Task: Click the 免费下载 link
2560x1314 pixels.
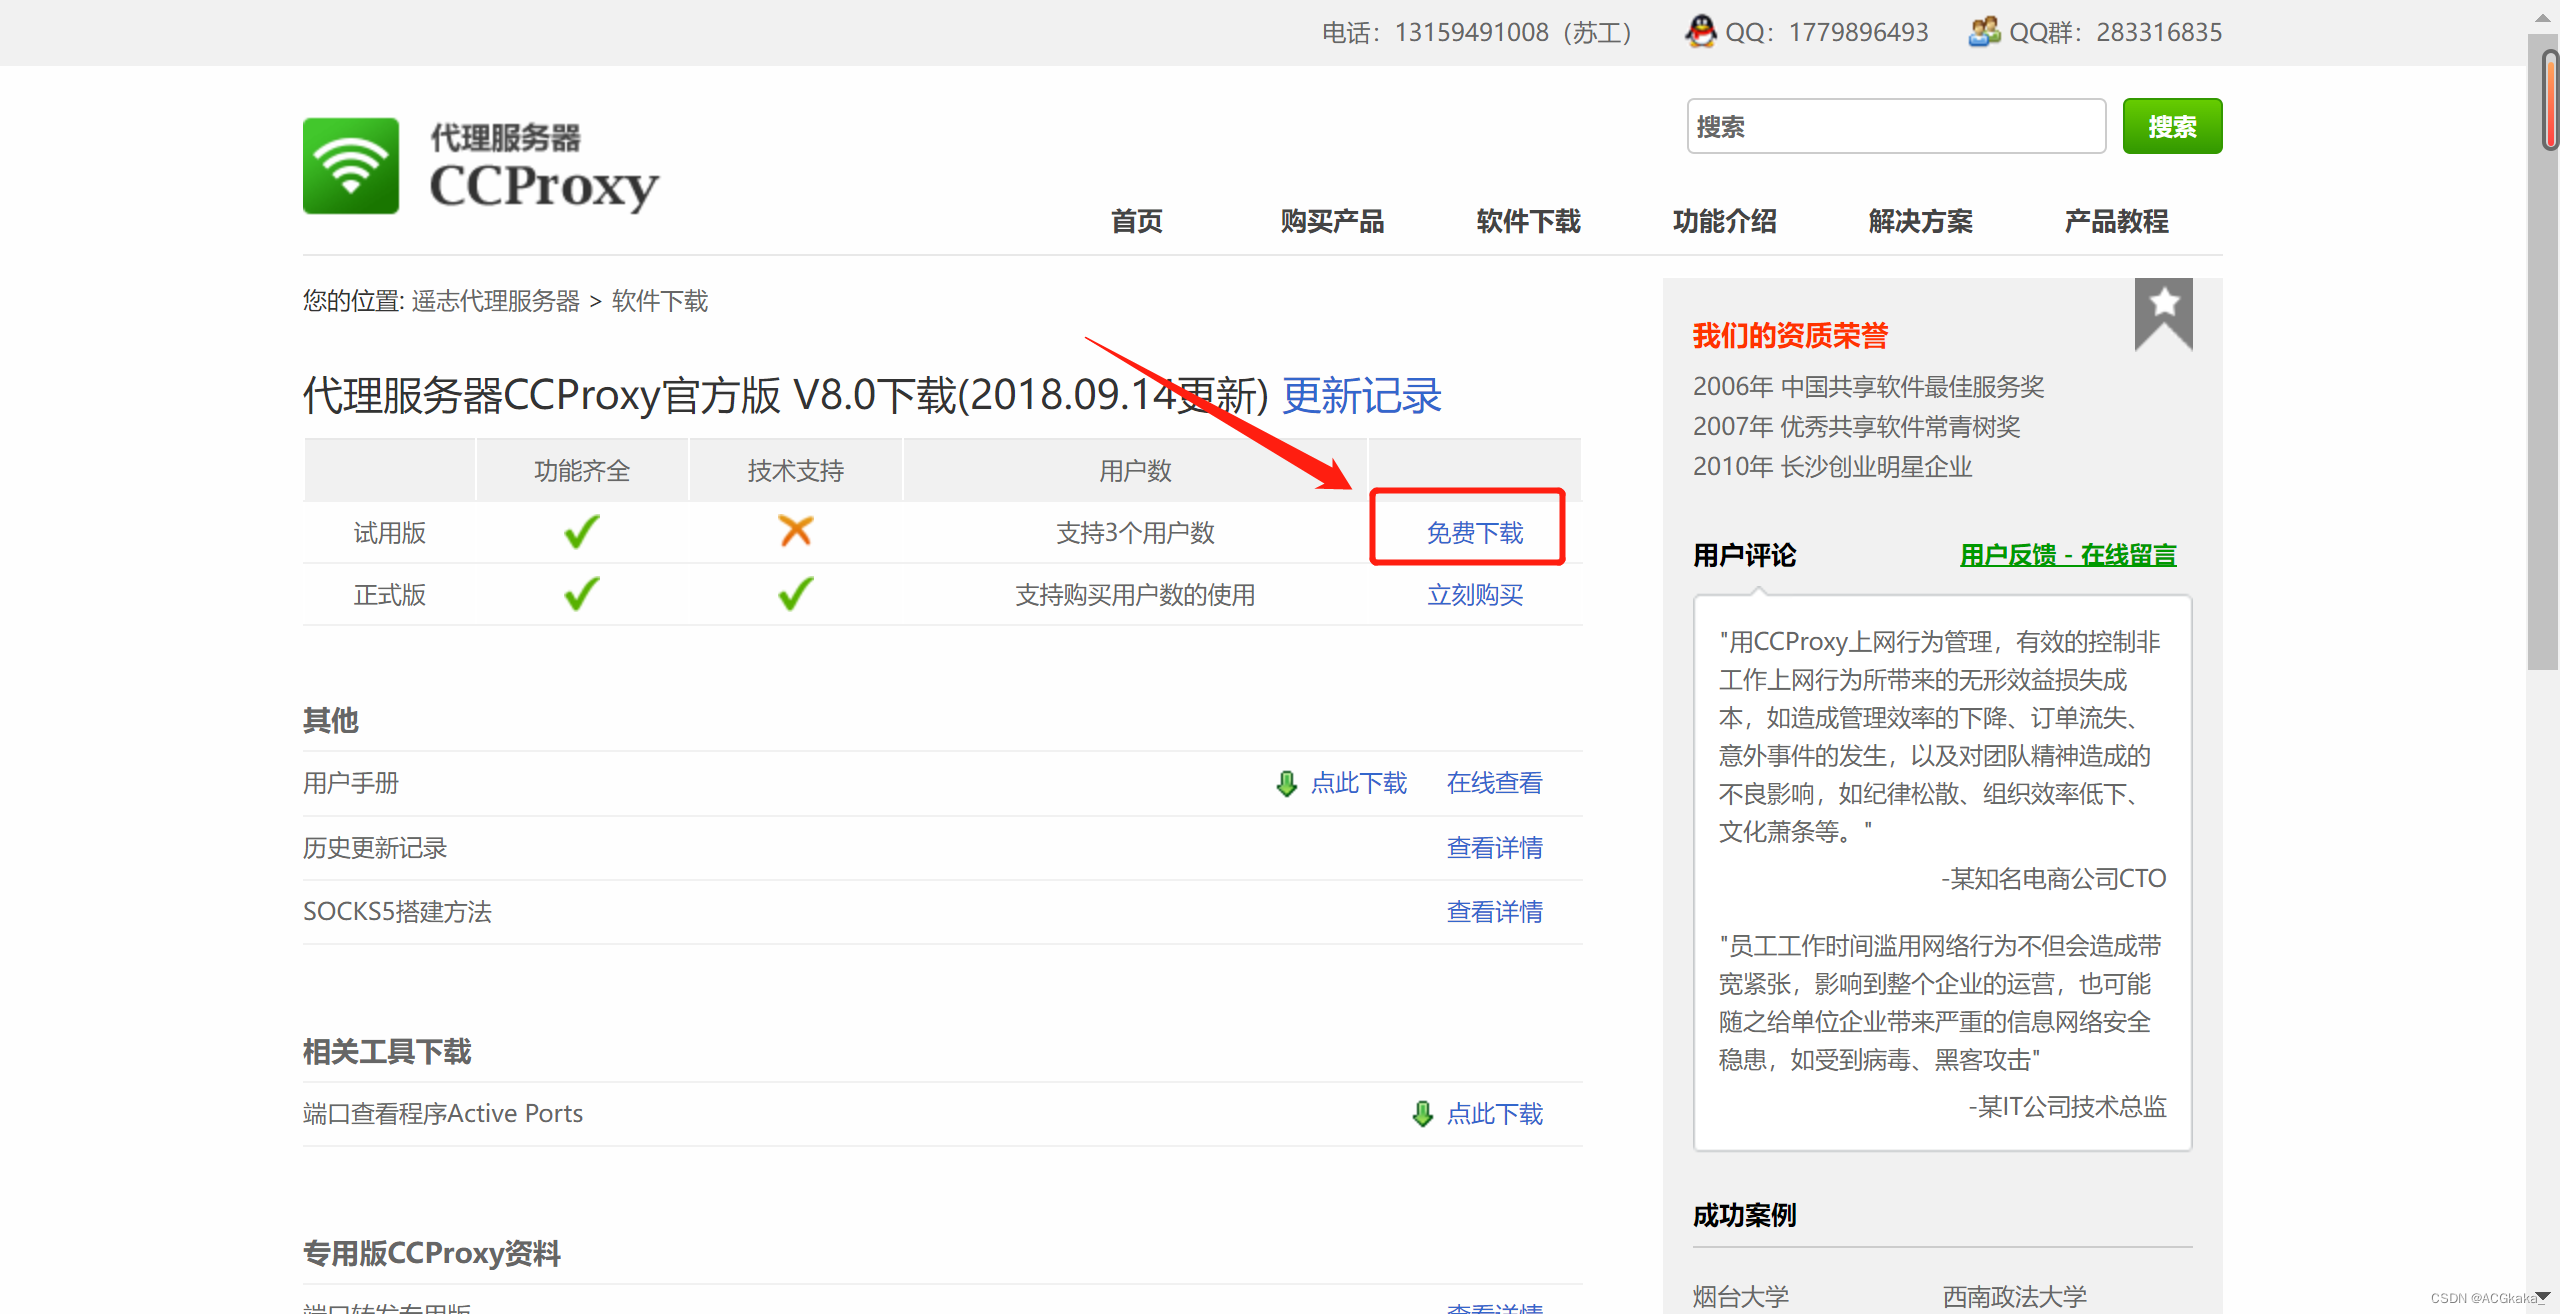Action: 1474,533
